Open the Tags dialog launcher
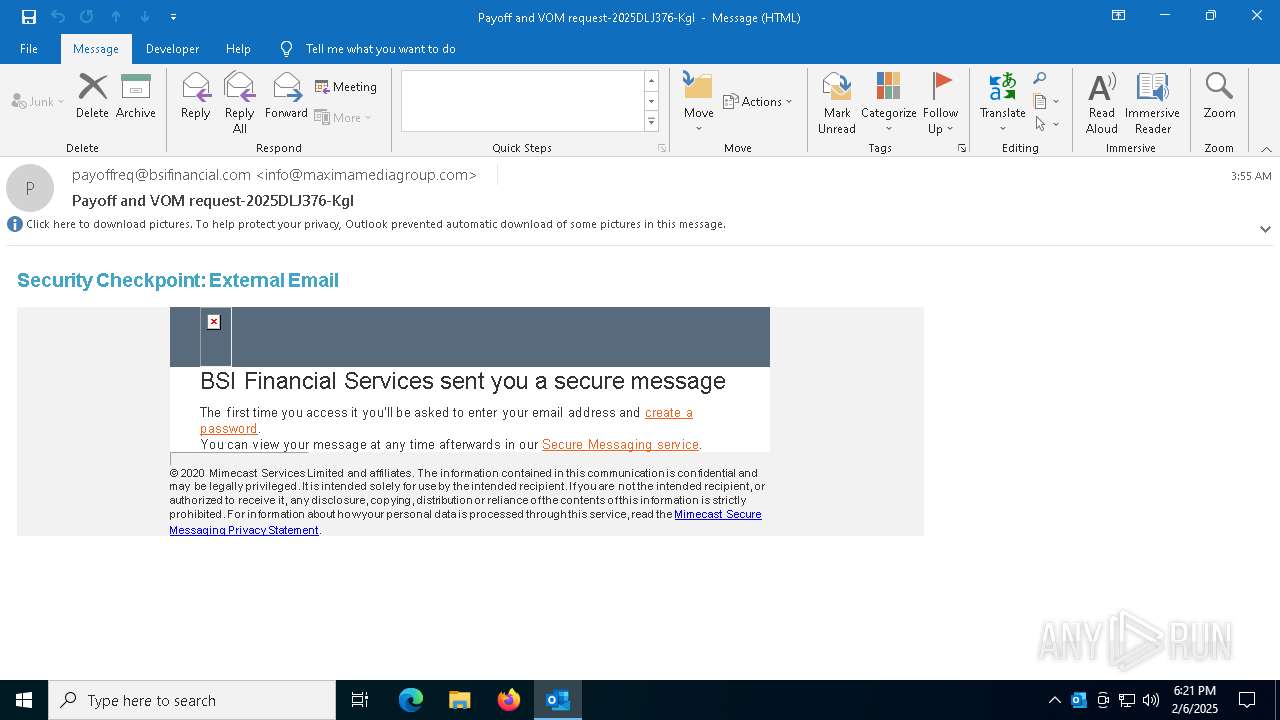1280x720 pixels. tap(962, 148)
